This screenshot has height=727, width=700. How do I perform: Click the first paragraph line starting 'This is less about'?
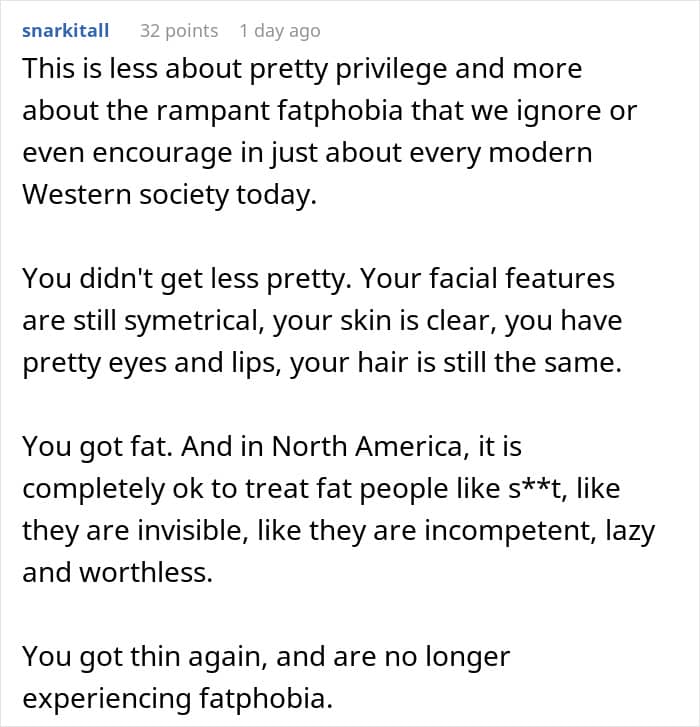(302, 70)
